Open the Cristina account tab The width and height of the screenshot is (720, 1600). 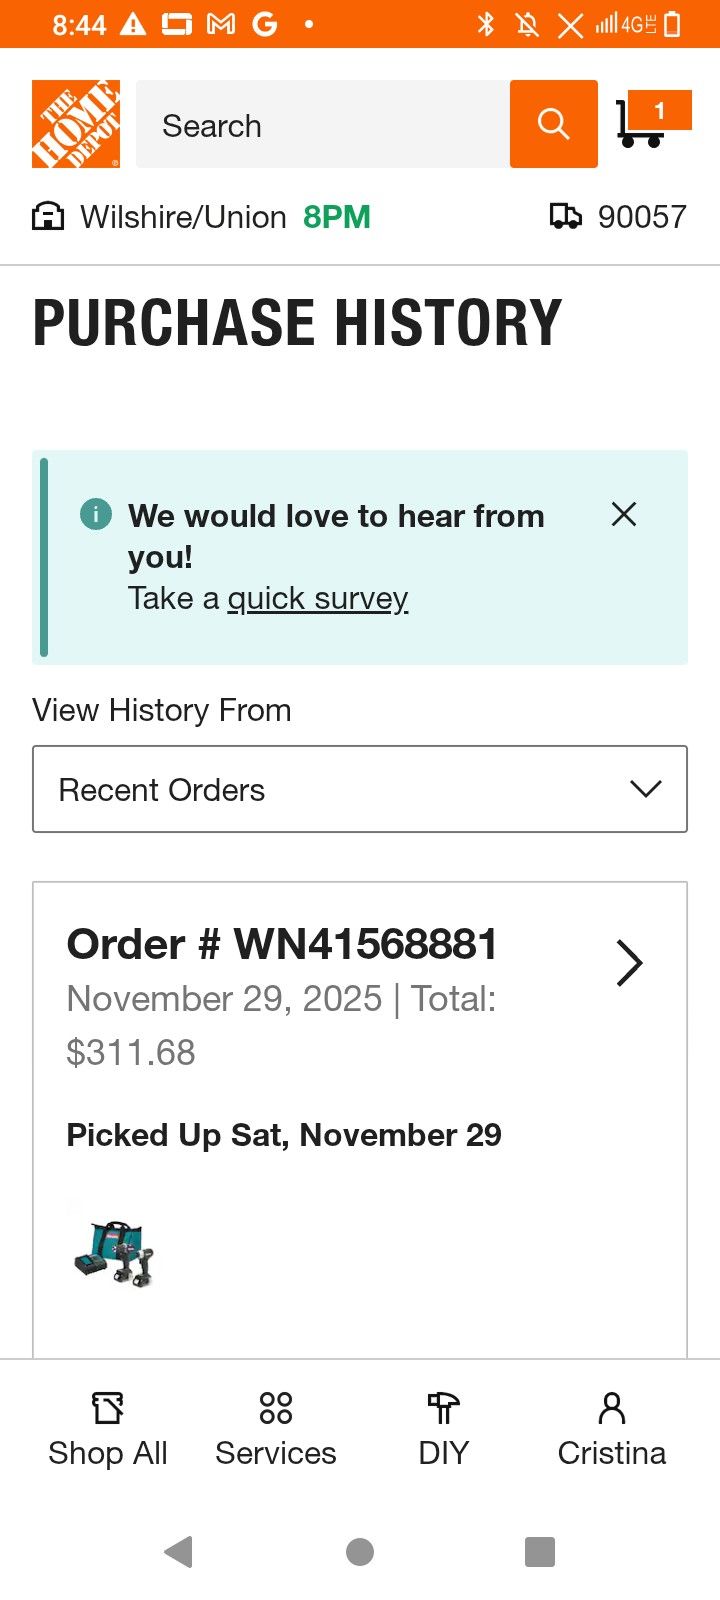tap(612, 1430)
